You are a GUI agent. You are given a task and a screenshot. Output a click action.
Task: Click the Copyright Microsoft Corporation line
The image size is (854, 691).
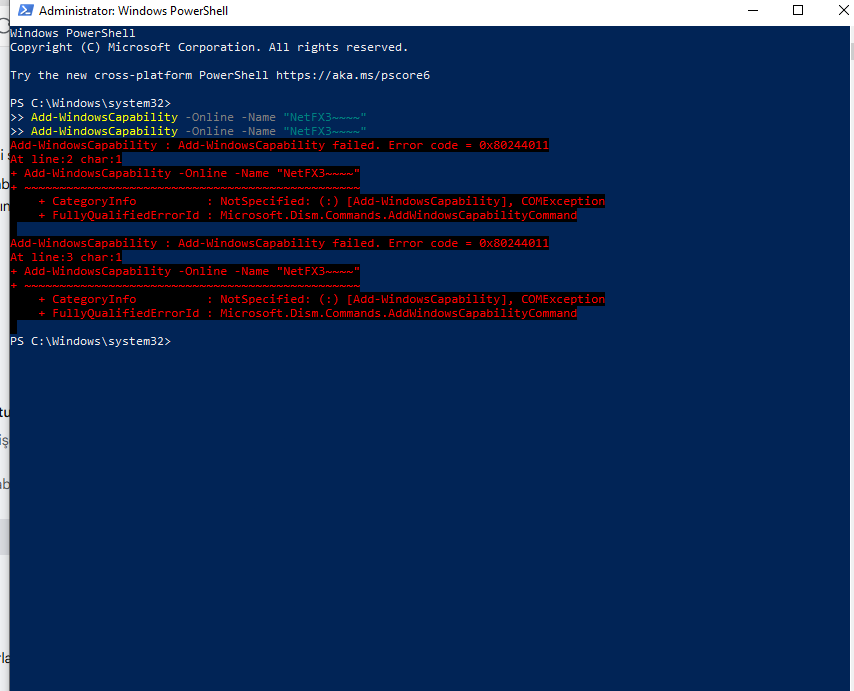pyautogui.click(x=209, y=47)
